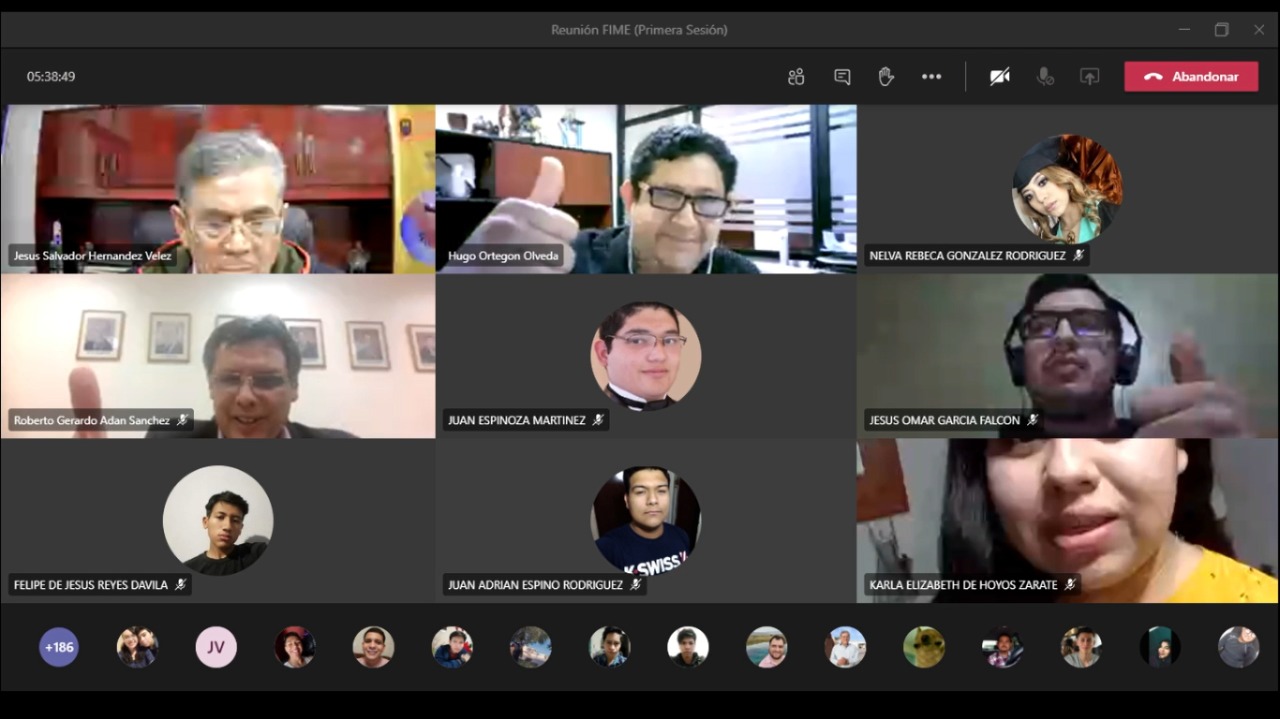
Task: Toggle the microphone mute button
Action: [1045, 77]
